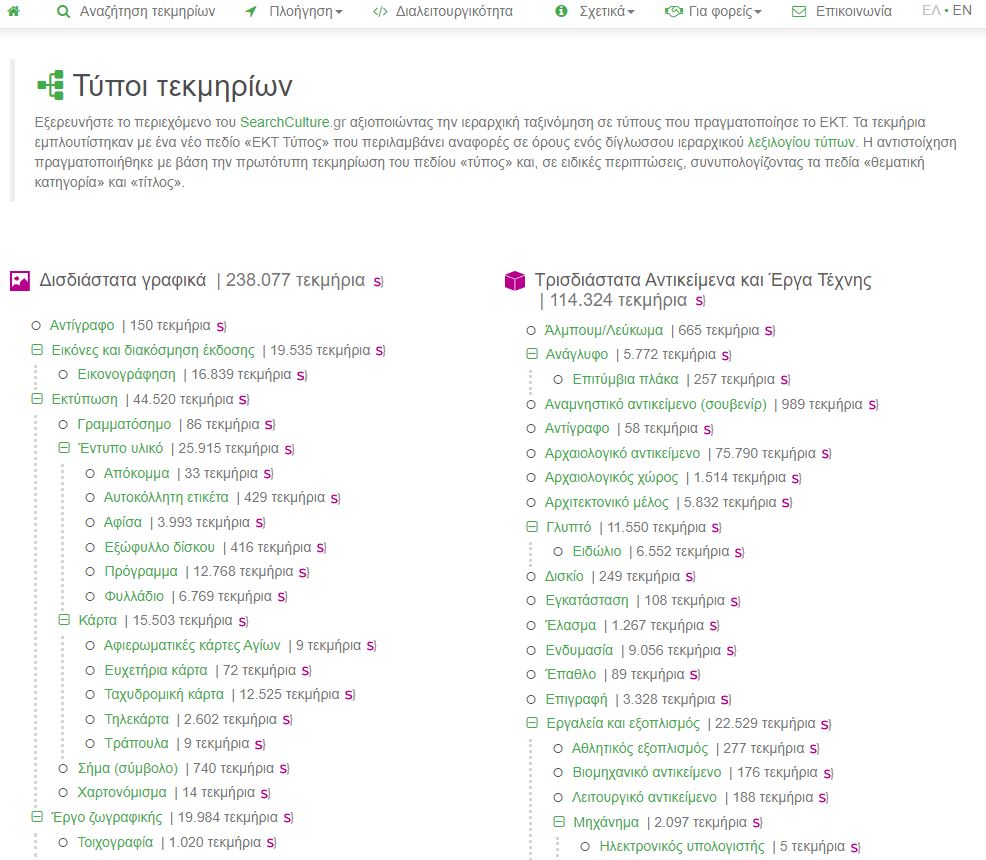Viewport: 986px width, 860px height.
Task: Click the home icon in the navigation bar
Action: coord(13,13)
